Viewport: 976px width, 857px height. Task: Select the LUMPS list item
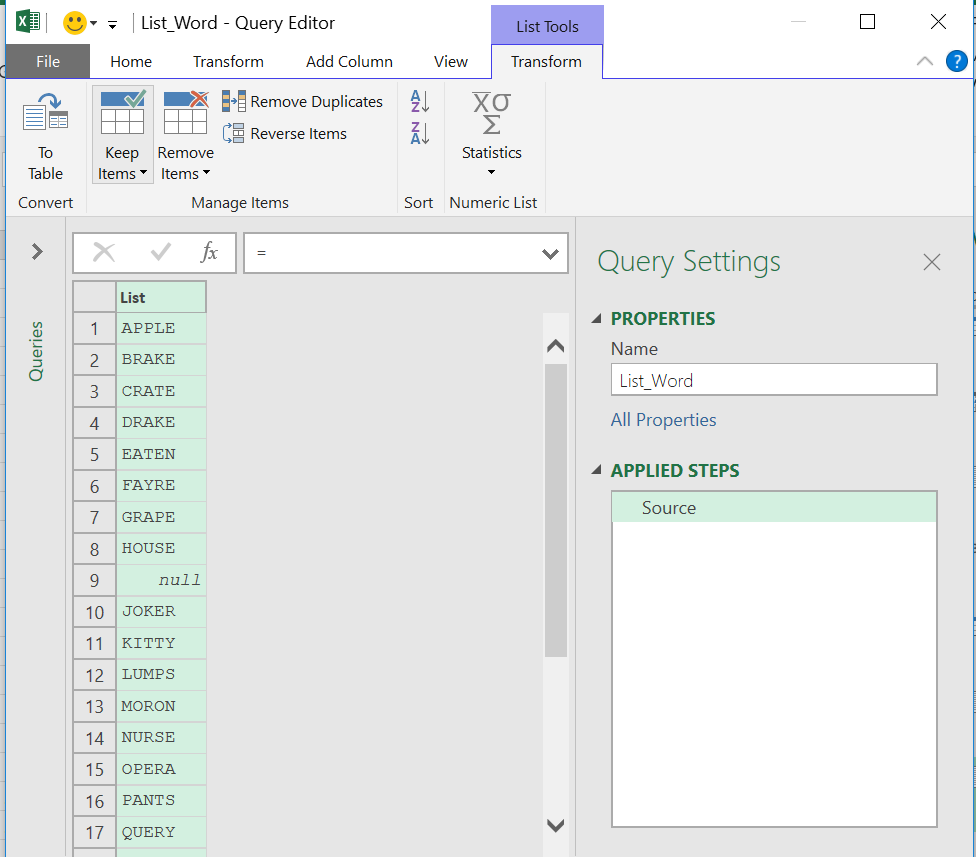click(x=161, y=673)
